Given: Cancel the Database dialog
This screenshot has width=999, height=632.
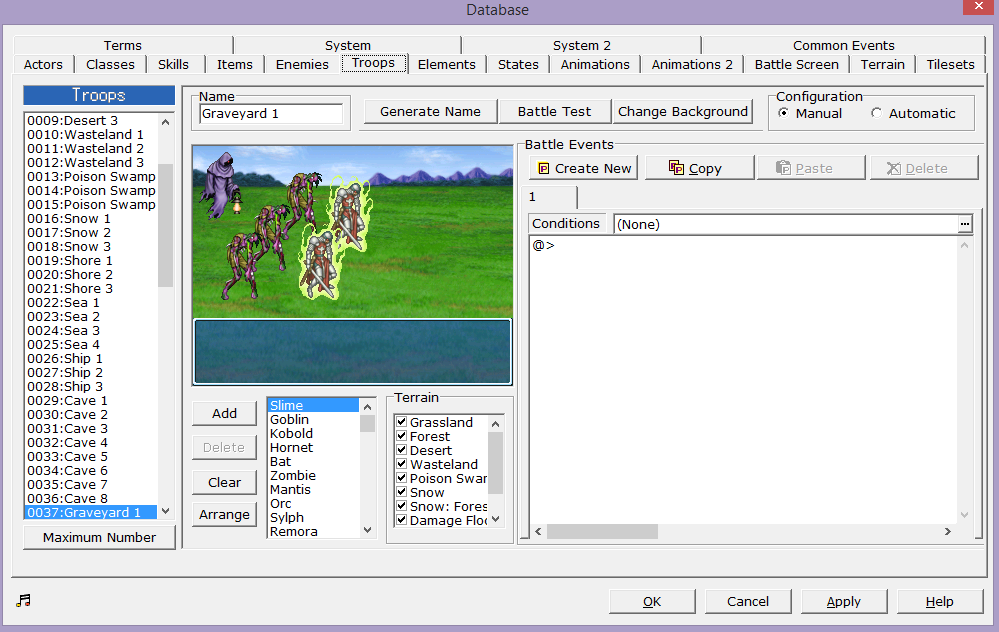Looking at the screenshot, I should [x=748, y=601].
